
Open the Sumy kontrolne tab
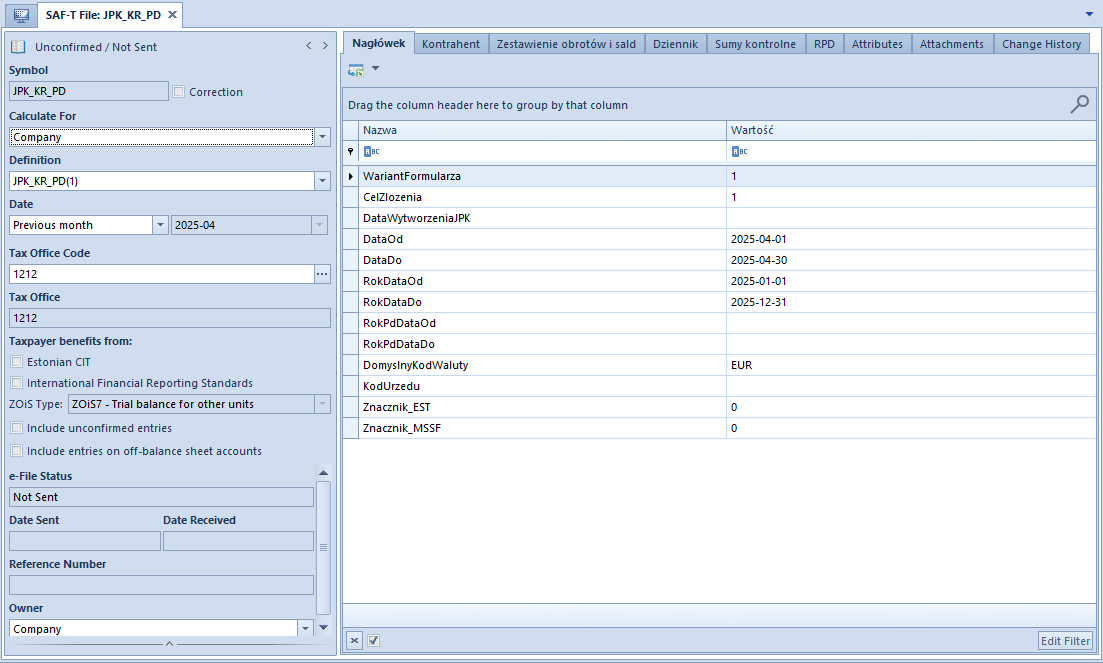coord(755,44)
